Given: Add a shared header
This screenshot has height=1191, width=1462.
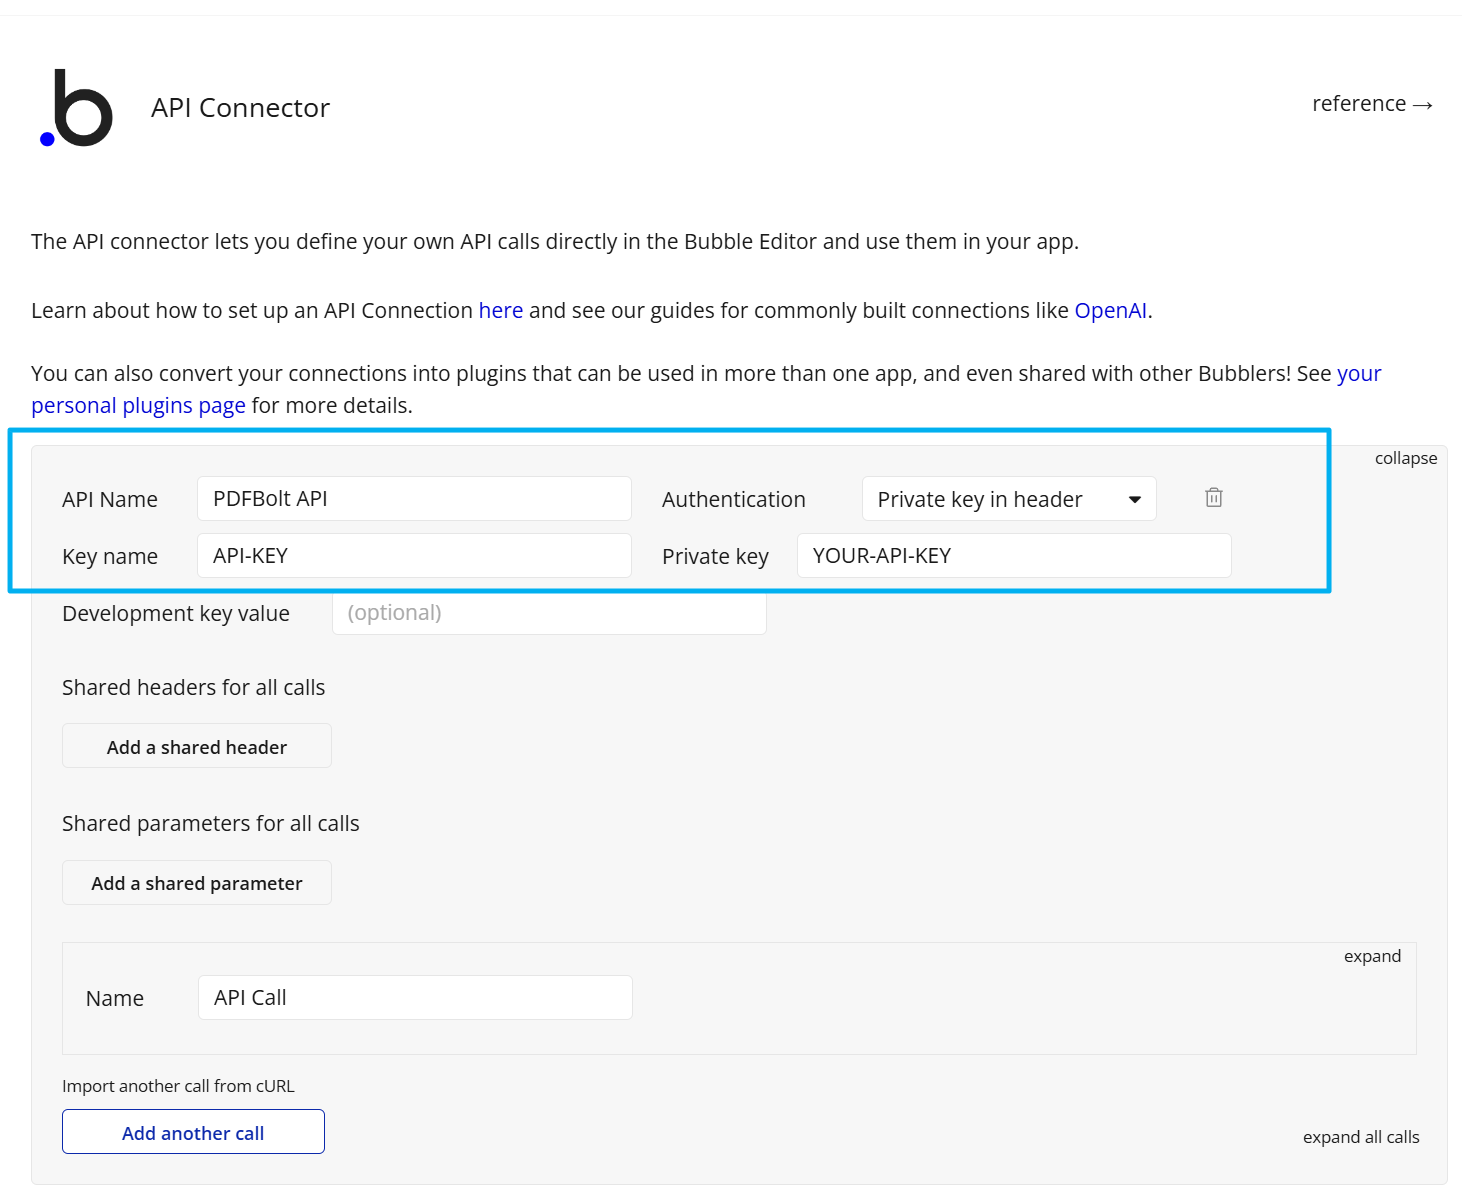Looking at the screenshot, I should coord(196,746).
